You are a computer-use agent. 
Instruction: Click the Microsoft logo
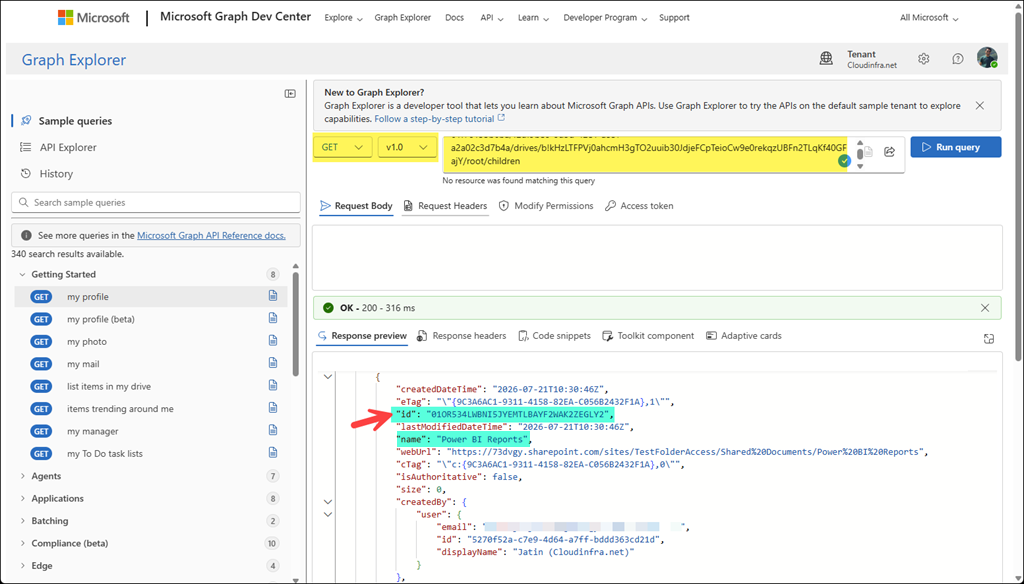[93, 18]
